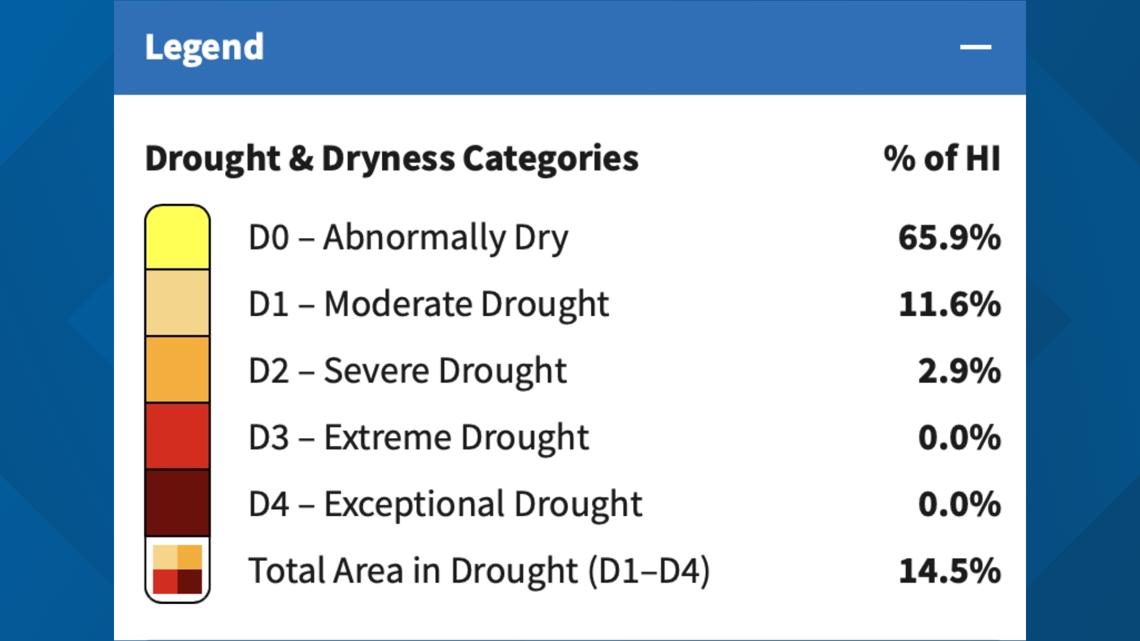Screen dimensions: 1140x641
Task: Select the D4 – Exceptional Drought label
Action: (x=445, y=504)
